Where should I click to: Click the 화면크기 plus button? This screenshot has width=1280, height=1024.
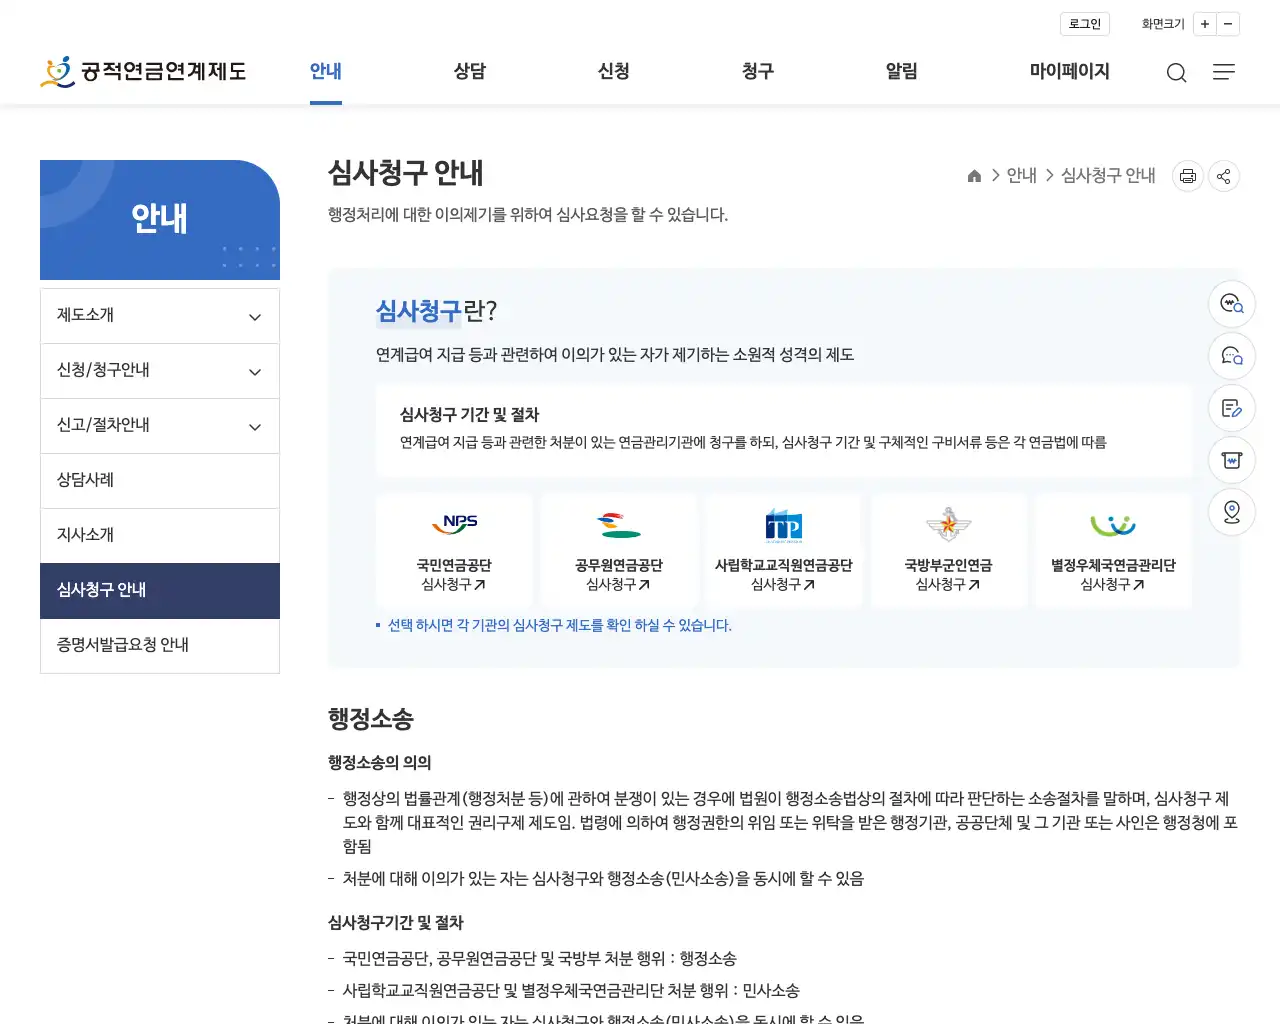point(1205,24)
